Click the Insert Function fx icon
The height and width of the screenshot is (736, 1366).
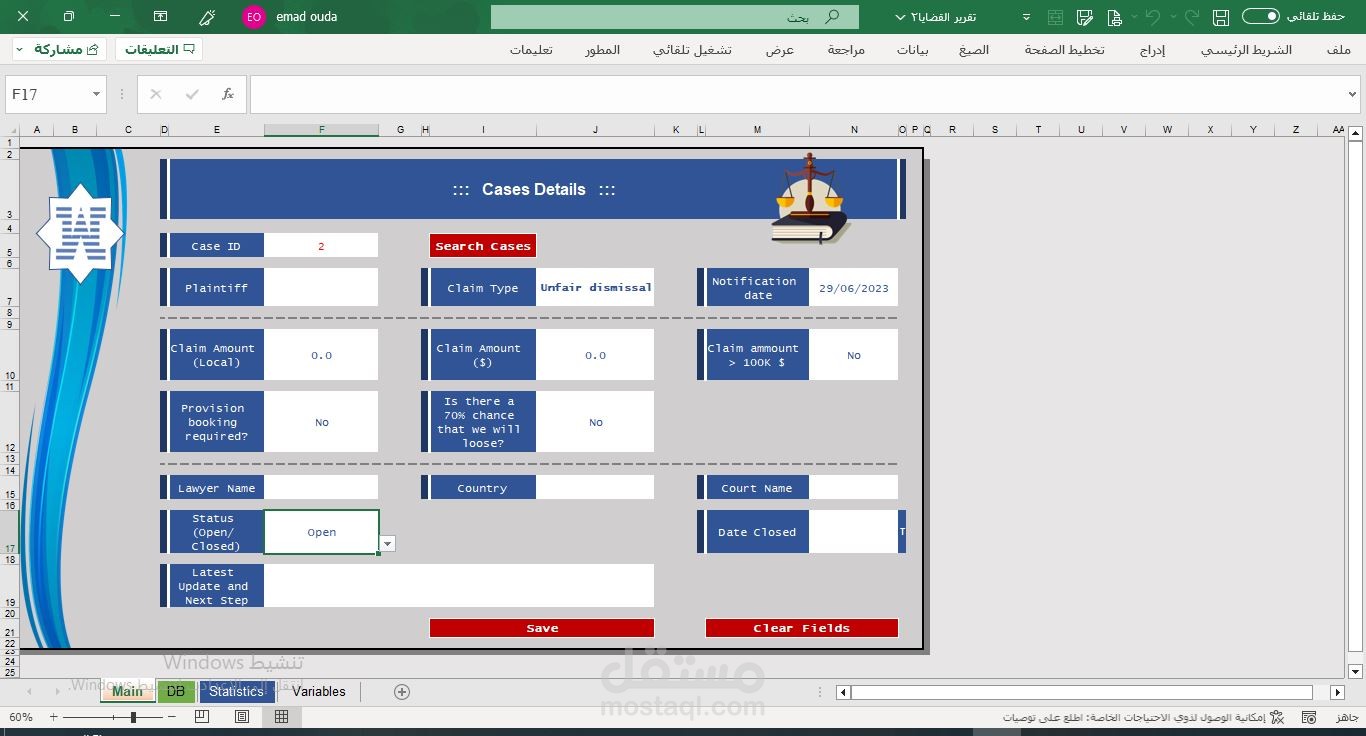click(x=228, y=94)
